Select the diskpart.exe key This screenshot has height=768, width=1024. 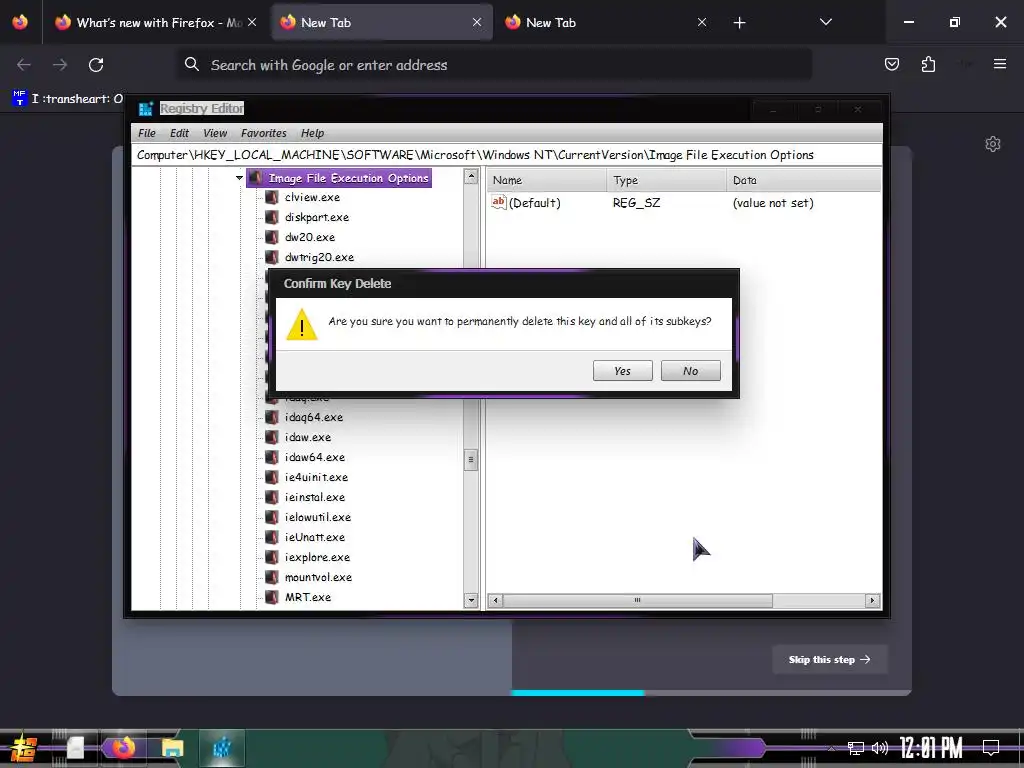point(317,217)
